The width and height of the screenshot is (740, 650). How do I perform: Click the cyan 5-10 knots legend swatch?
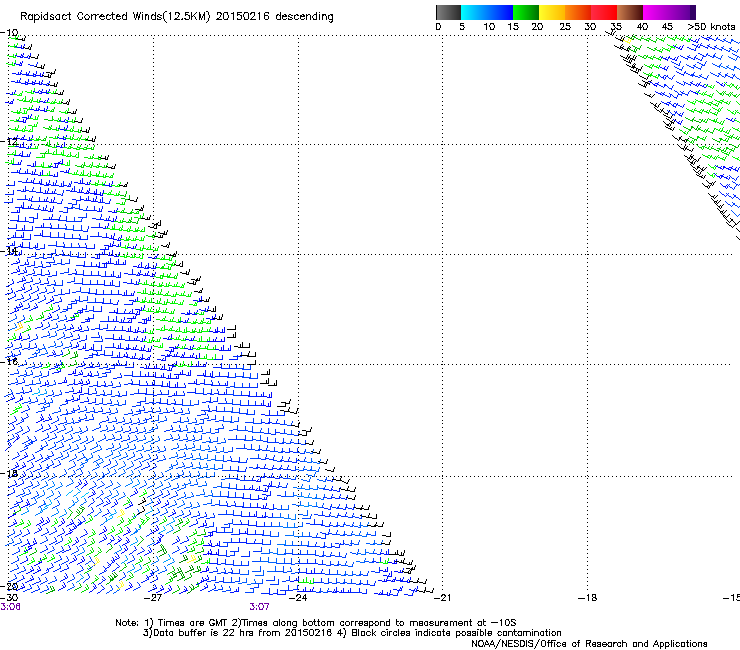coord(474,12)
